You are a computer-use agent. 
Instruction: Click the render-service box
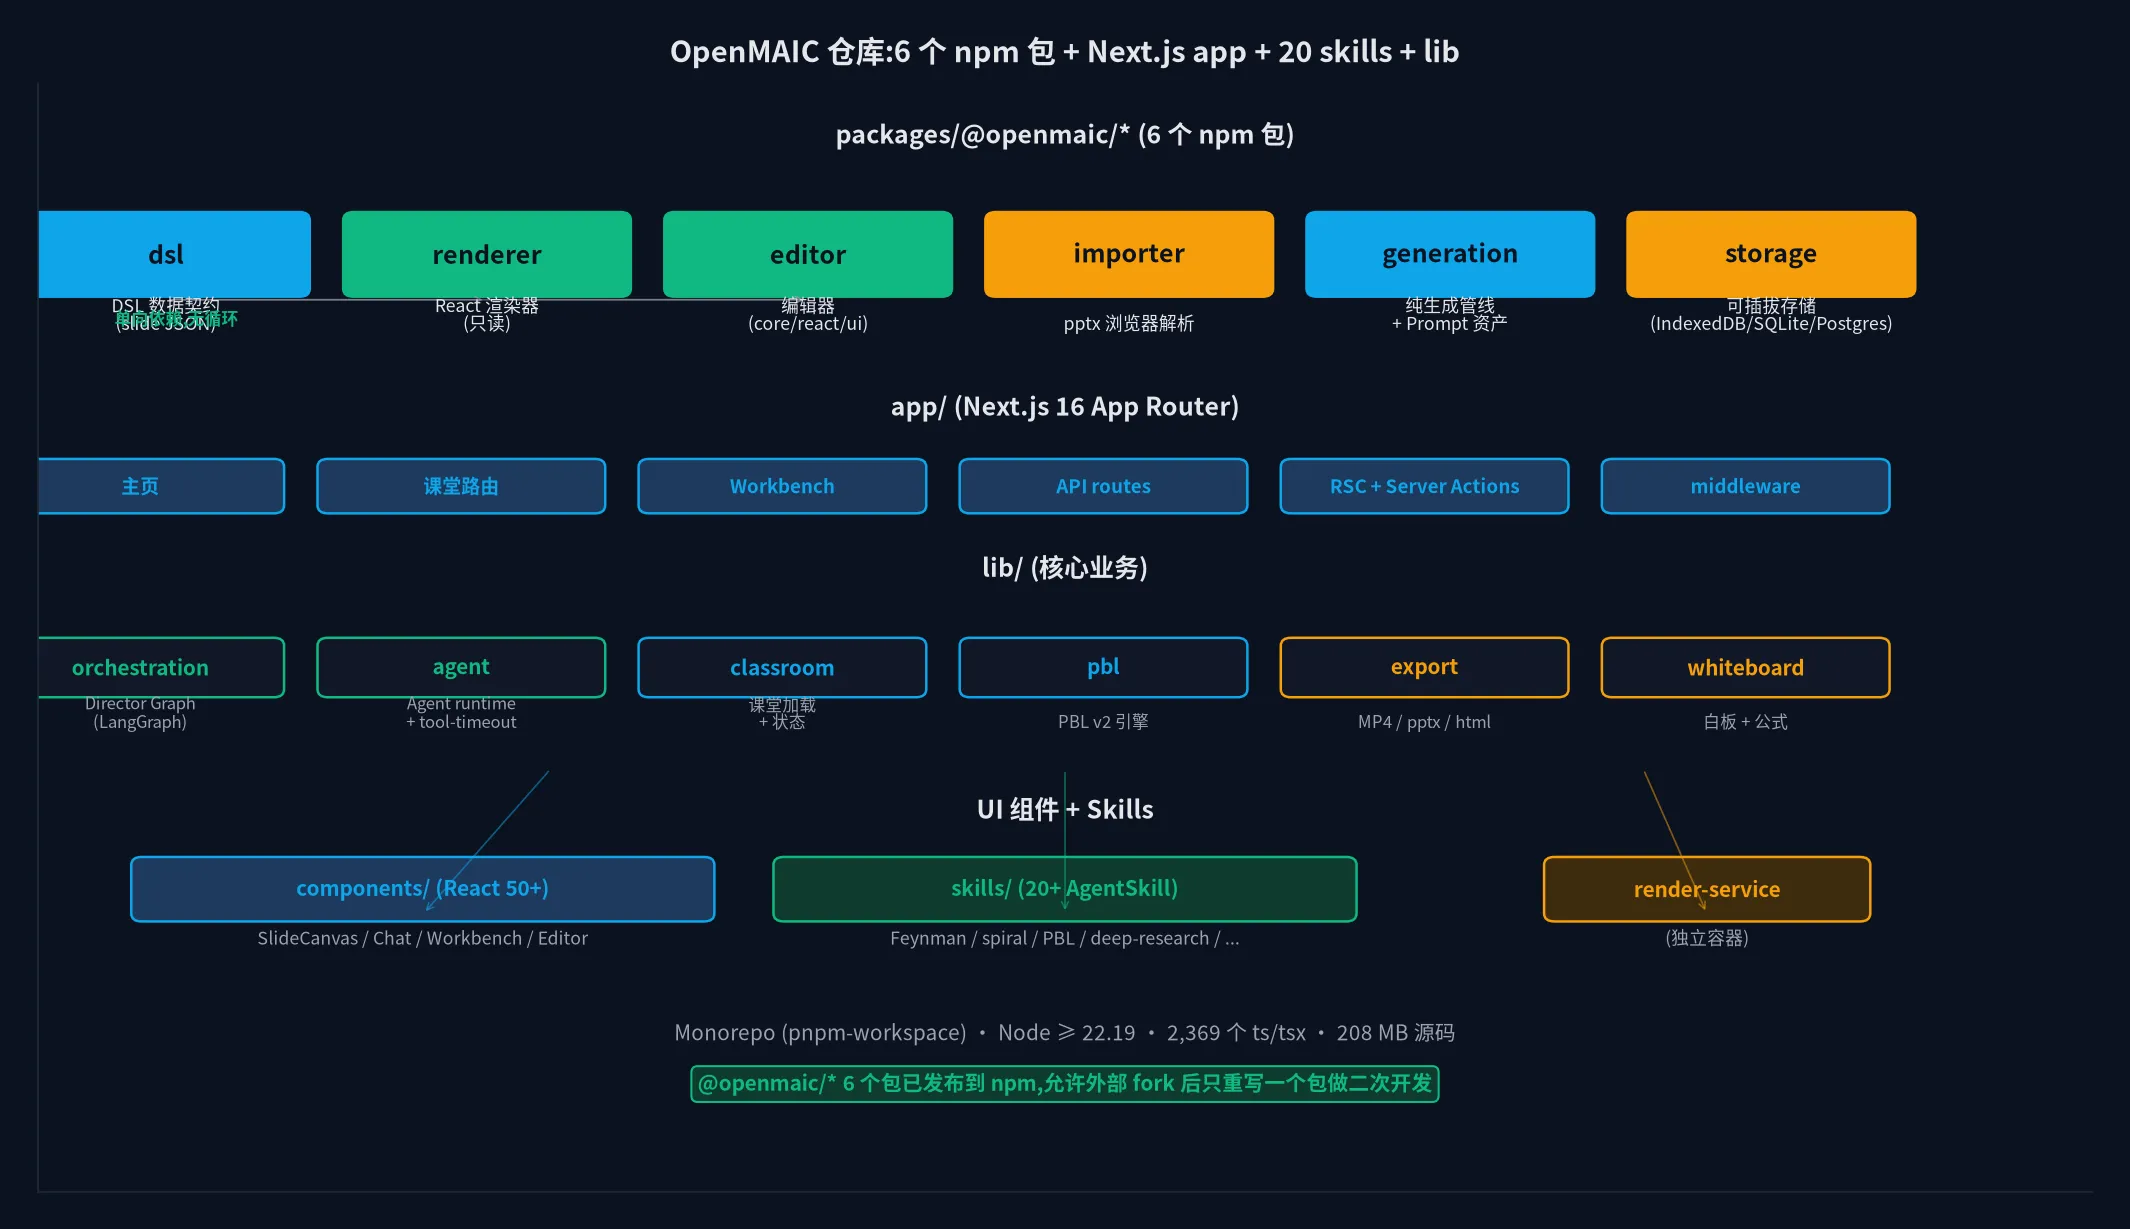[1707, 889]
